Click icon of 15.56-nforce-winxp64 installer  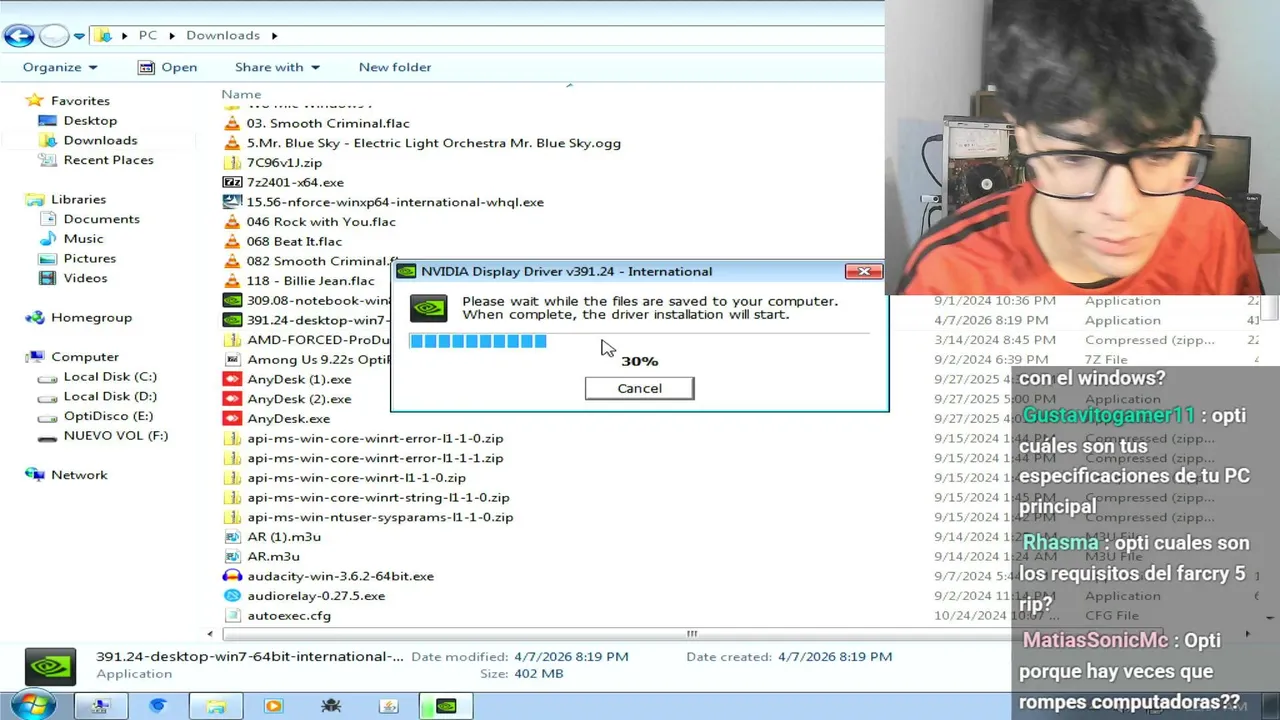[232, 202]
